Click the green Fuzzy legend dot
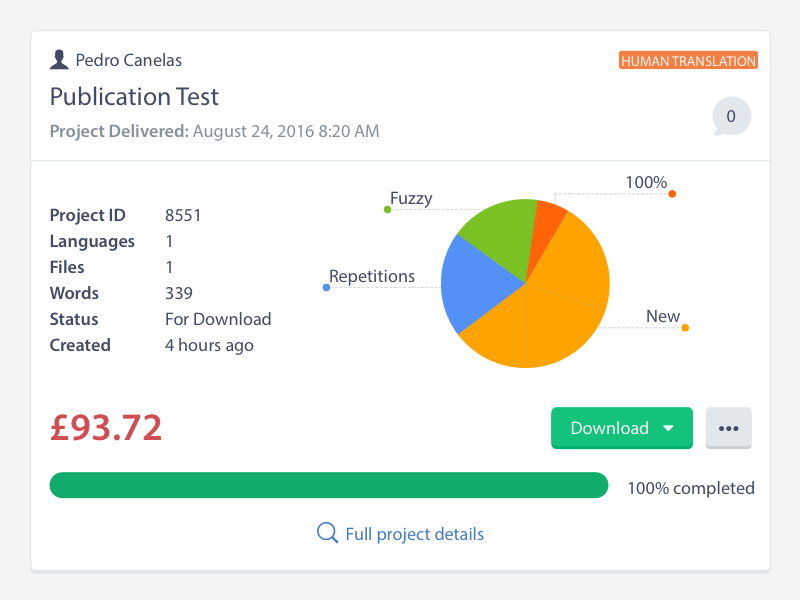This screenshot has height=600, width=800. click(x=387, y=209)
